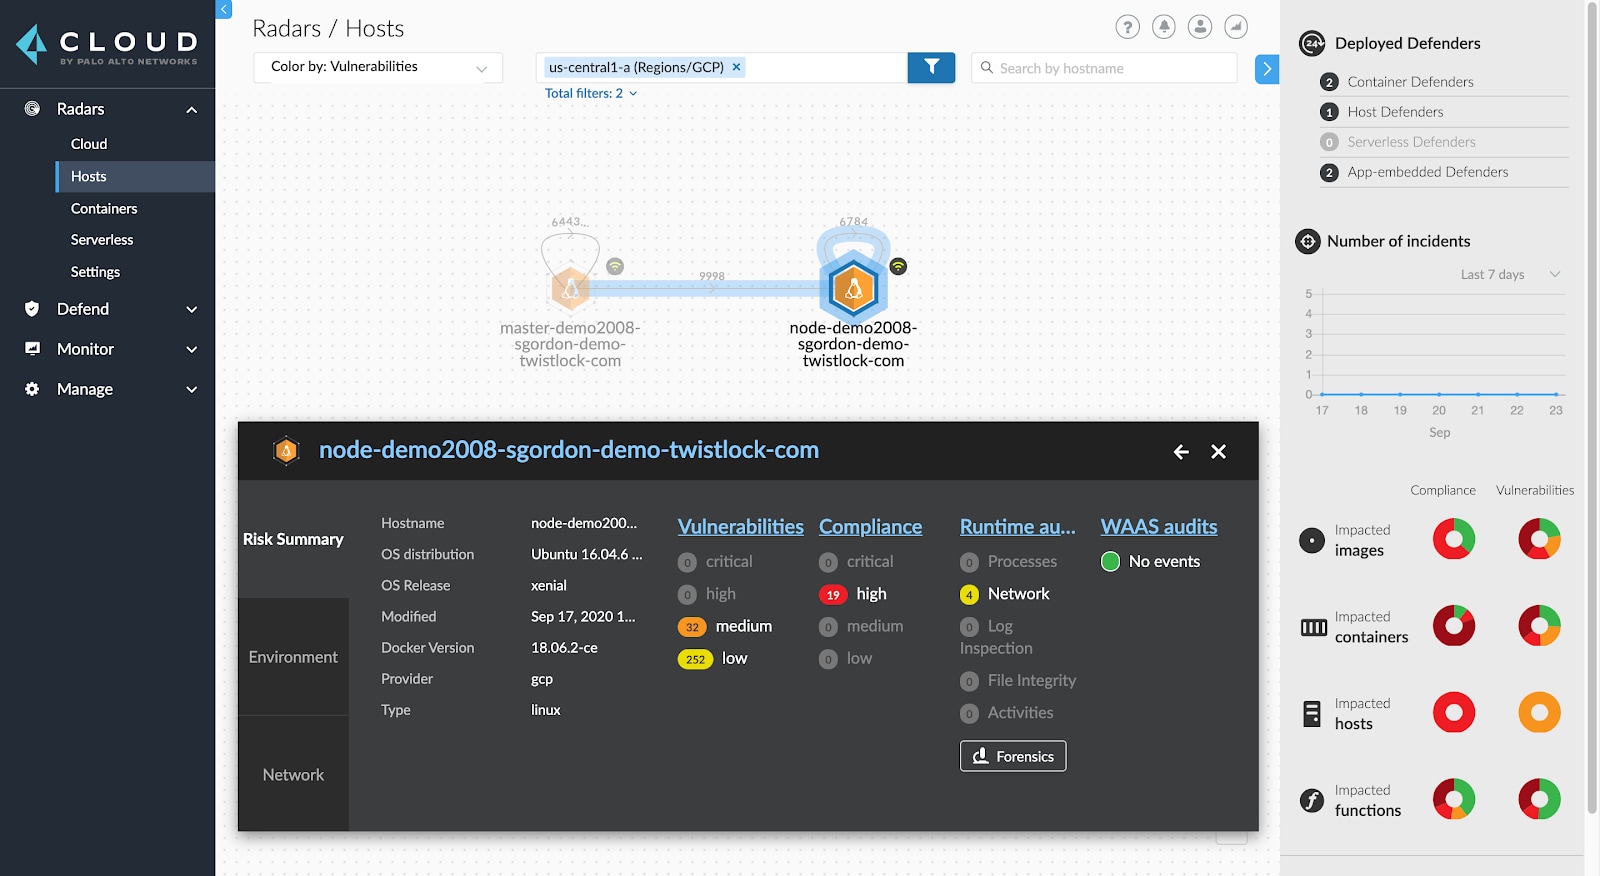Open the Color by Vulnerabilities dropdown
Image resolution: width=1600 pixels, height=876 pixels.
[x=378, y=67]
